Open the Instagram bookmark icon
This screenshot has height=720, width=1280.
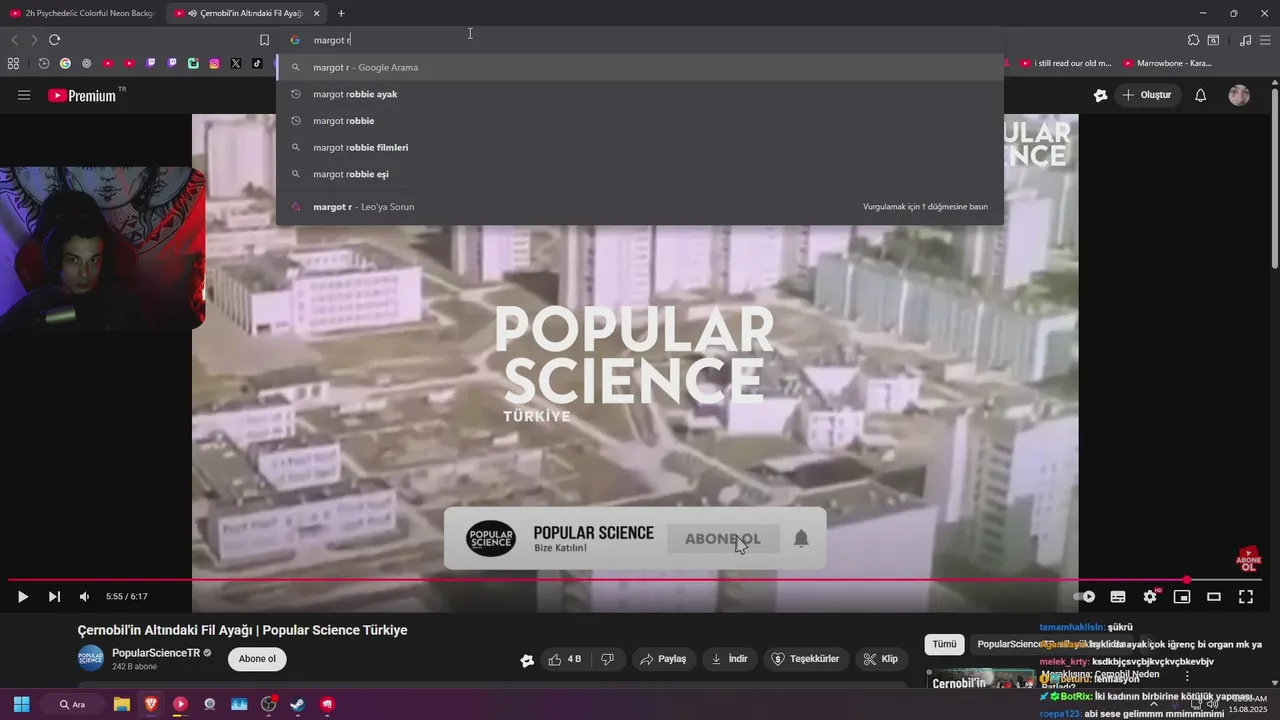(214, 63)
